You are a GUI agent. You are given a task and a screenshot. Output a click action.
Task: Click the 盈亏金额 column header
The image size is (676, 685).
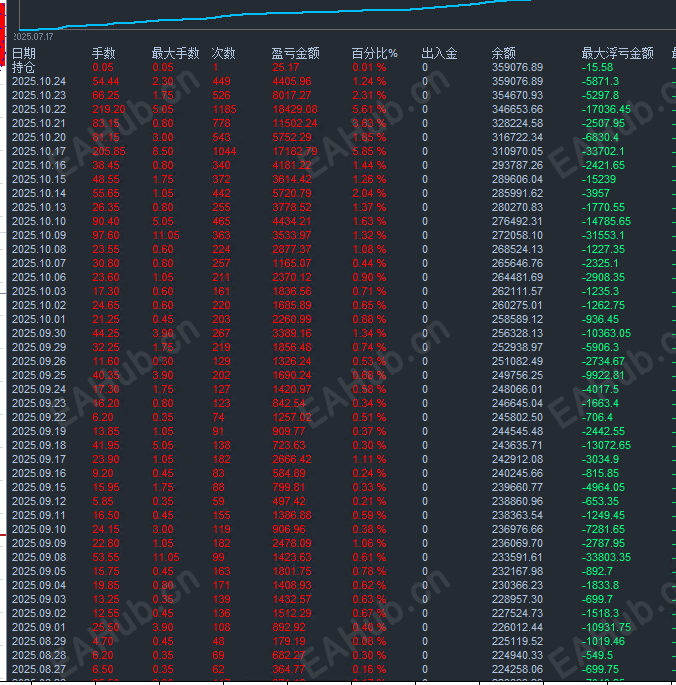(x=295, y=54)
